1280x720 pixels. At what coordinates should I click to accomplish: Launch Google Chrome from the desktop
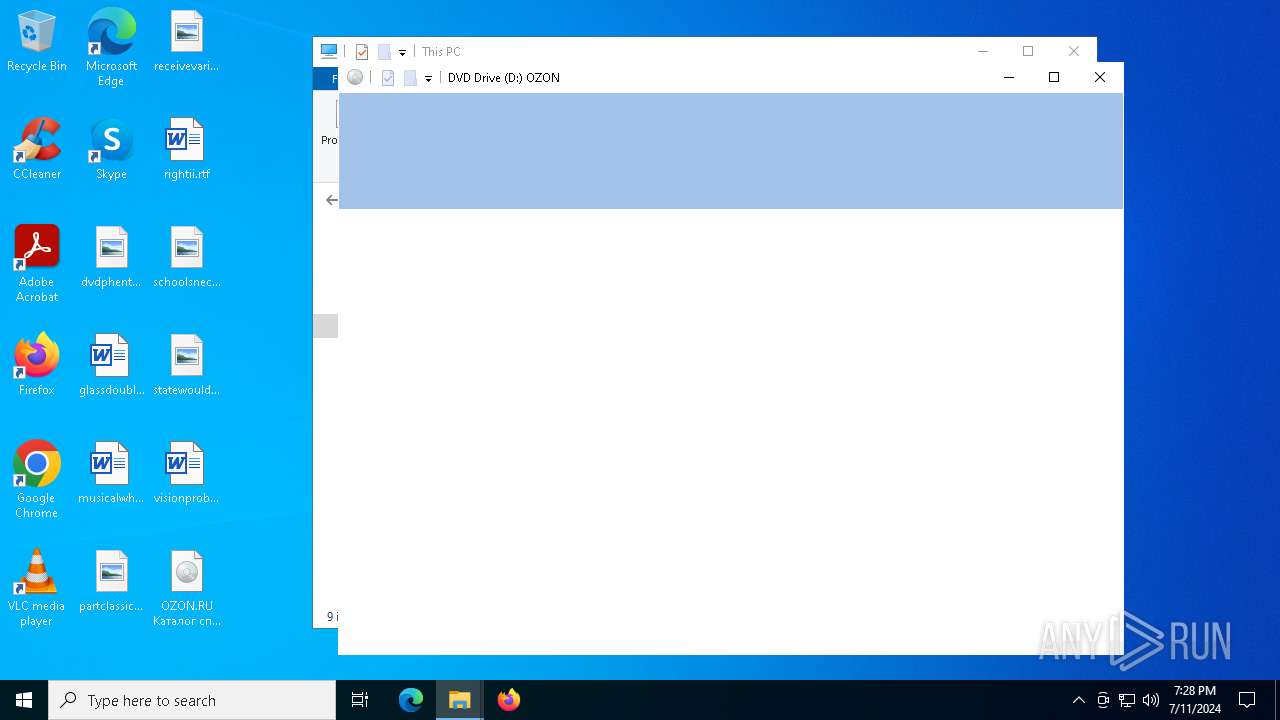[37, 480]
